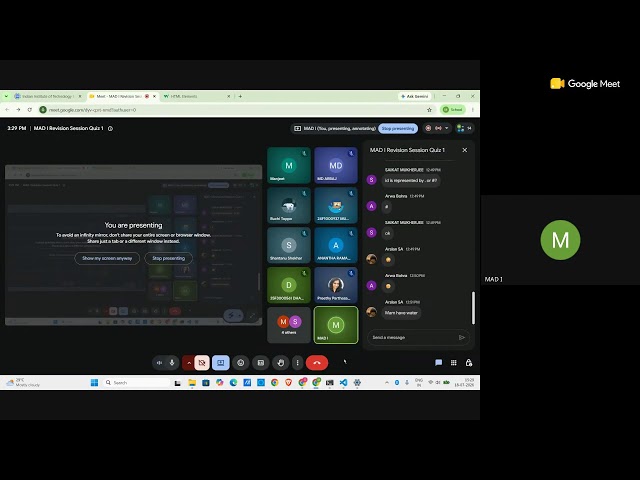Open File Explorer from the taskbar
The width and height of the screenshot is (640, 480).
(x=192, y=382)
